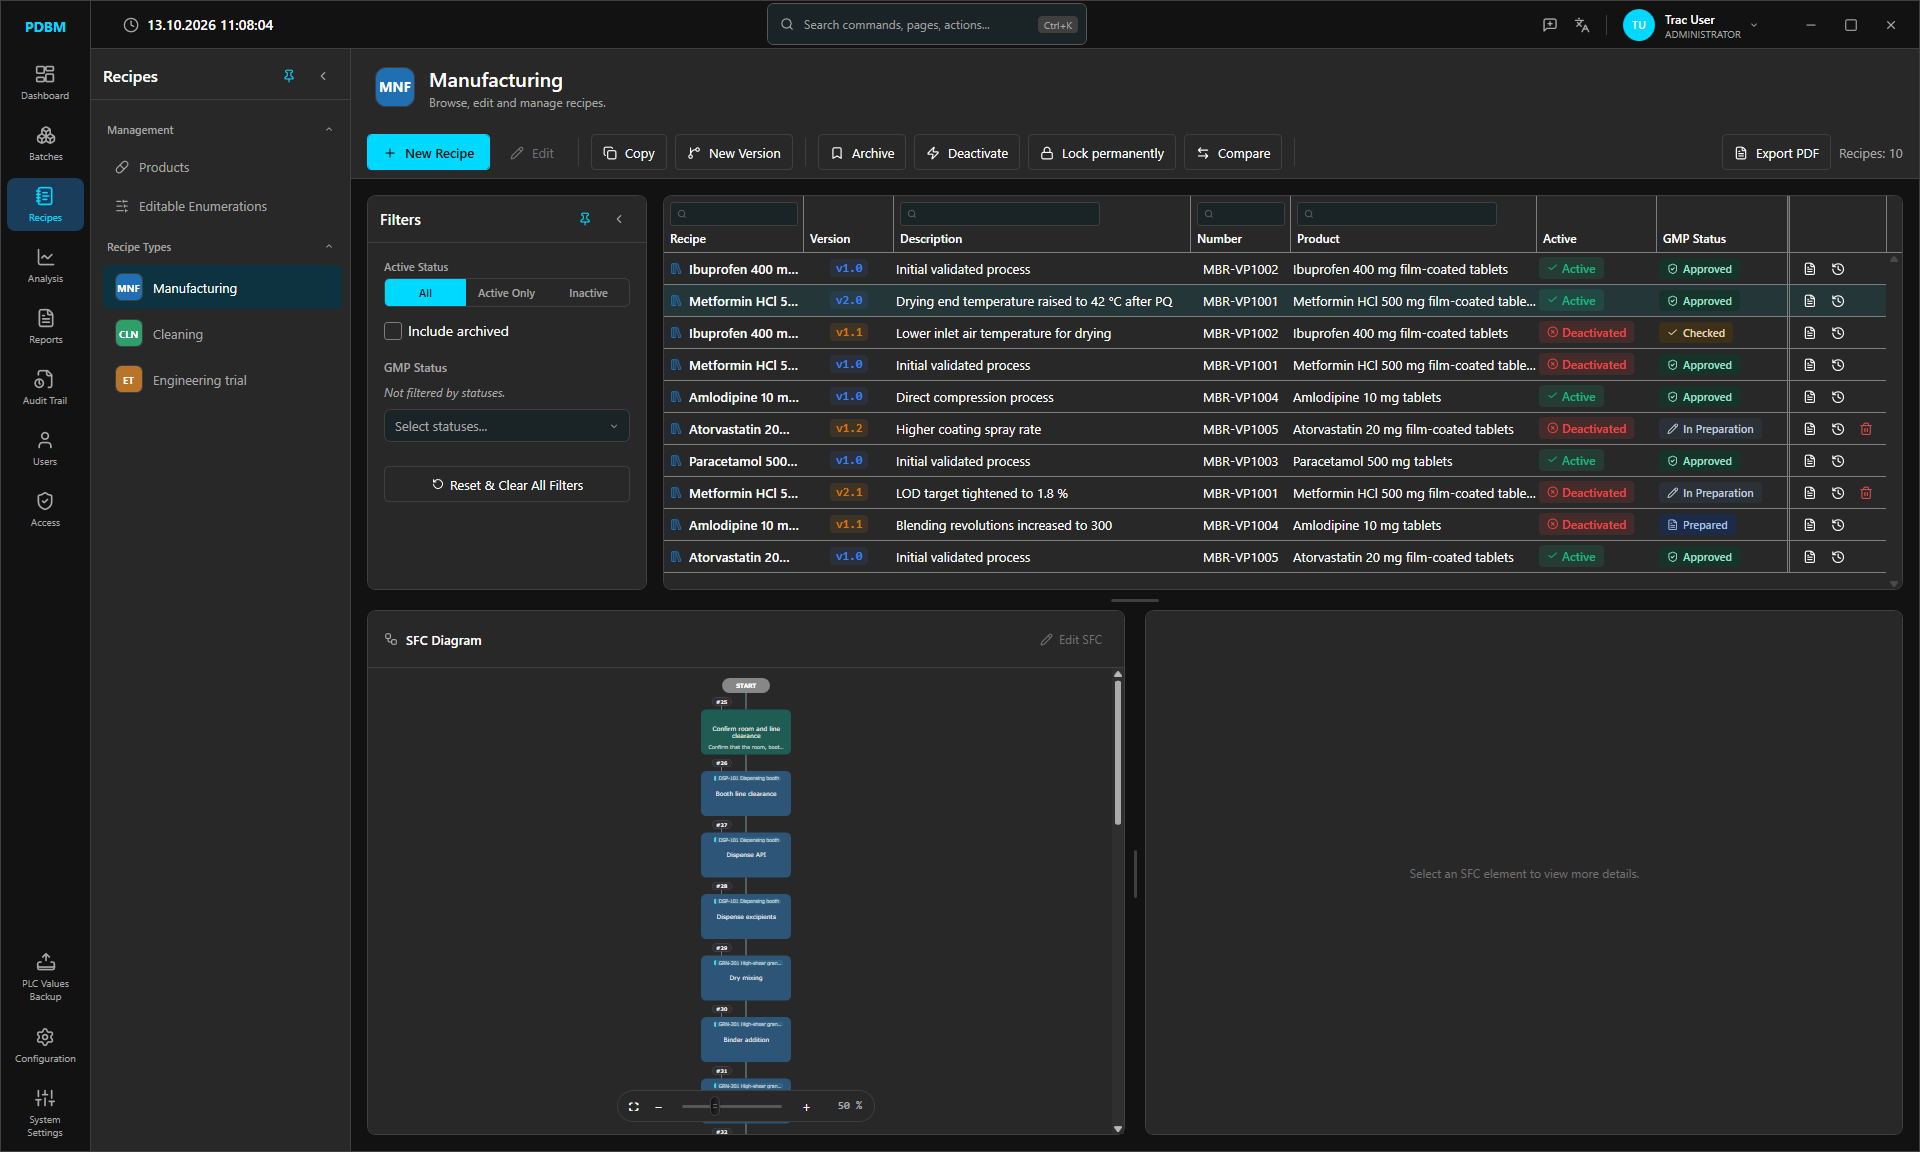Collapse the Management section
The height and width of the screenshot is (1152, 1920).
click(329, 130)
